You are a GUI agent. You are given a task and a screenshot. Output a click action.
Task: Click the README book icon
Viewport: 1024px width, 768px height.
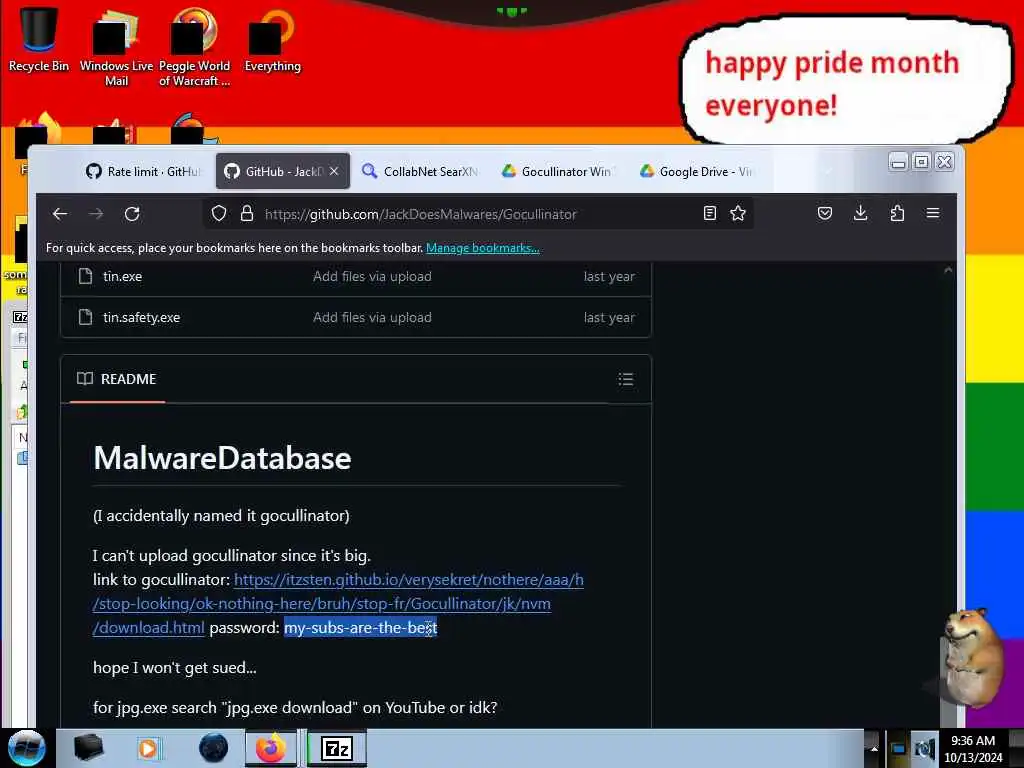(85, 379)
